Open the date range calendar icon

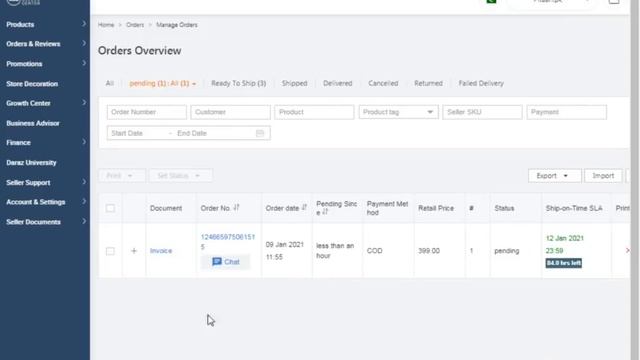click(260, 133)
